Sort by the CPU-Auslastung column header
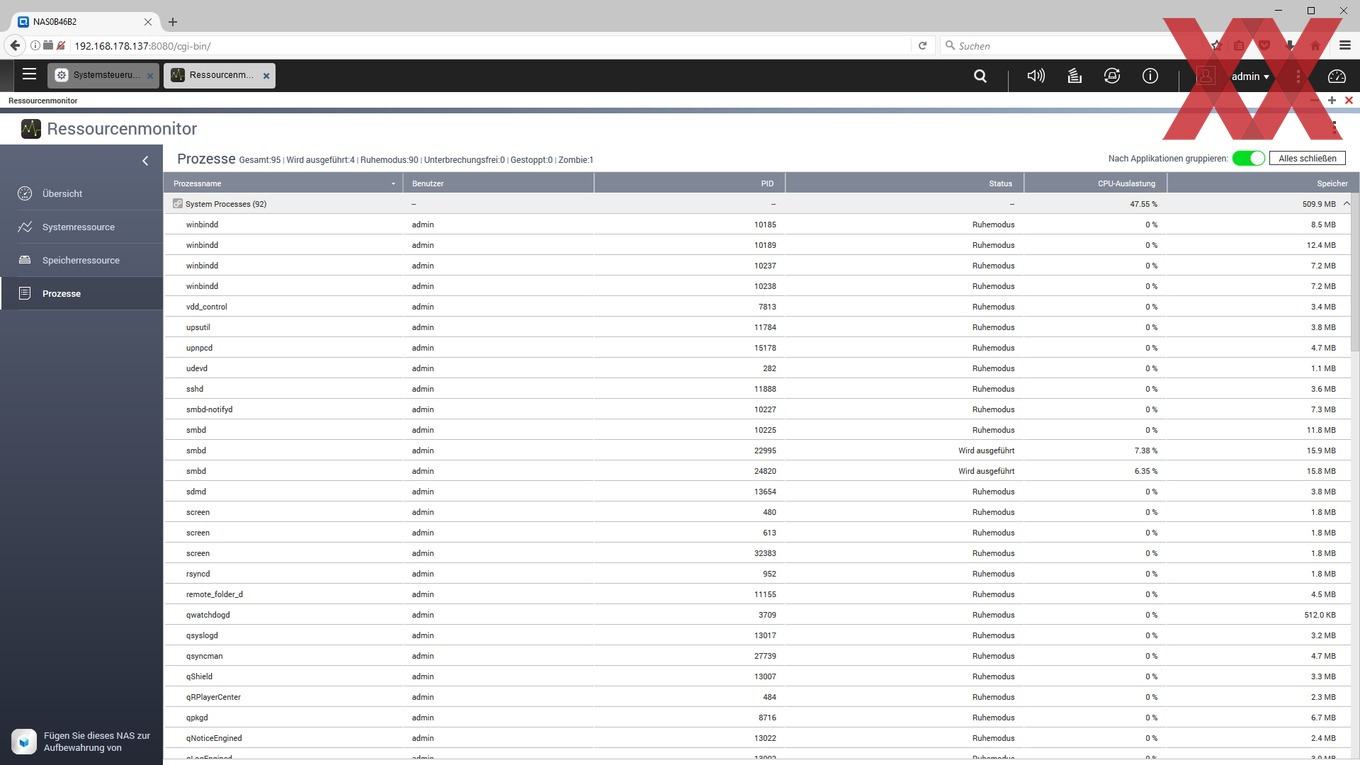Screen dimensions: 1360x765 (x=1095, y=183)
